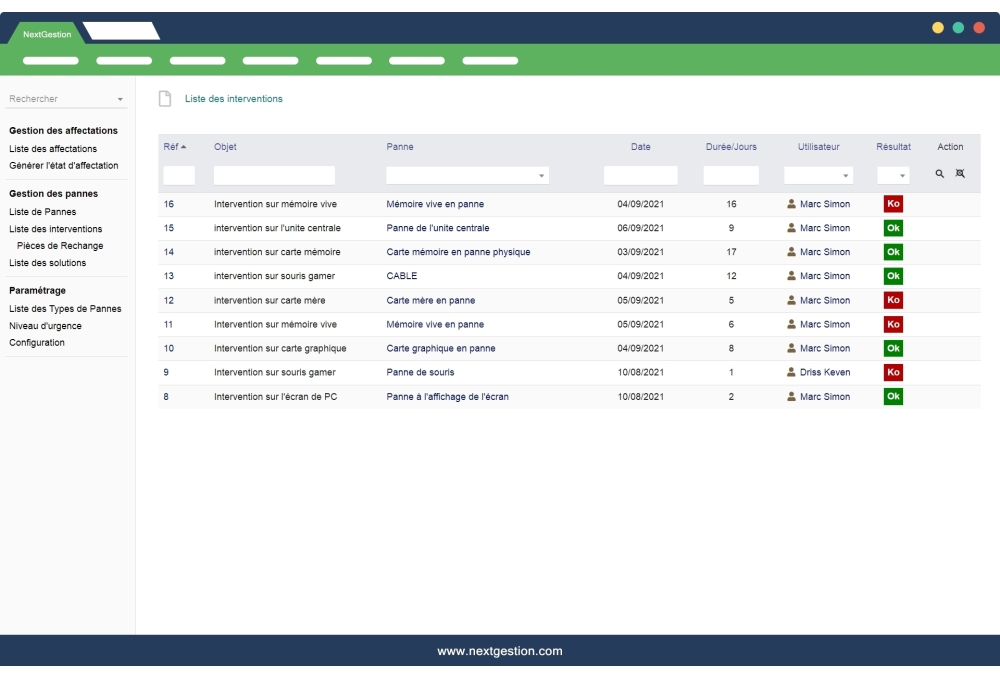Expand the Rechercher dropdown in the sidebar

click(121, 98)
